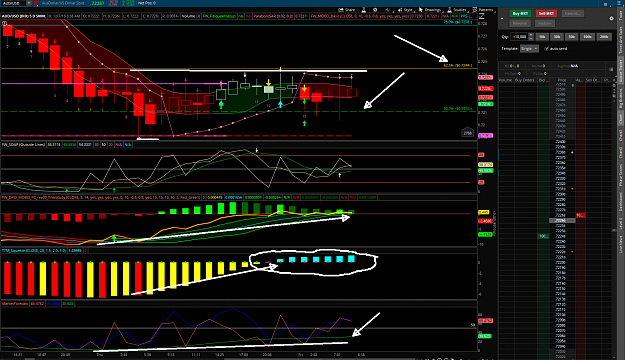625x360 pixels.
Task: Open the Studies menu
Action: [x=457, y=10]
